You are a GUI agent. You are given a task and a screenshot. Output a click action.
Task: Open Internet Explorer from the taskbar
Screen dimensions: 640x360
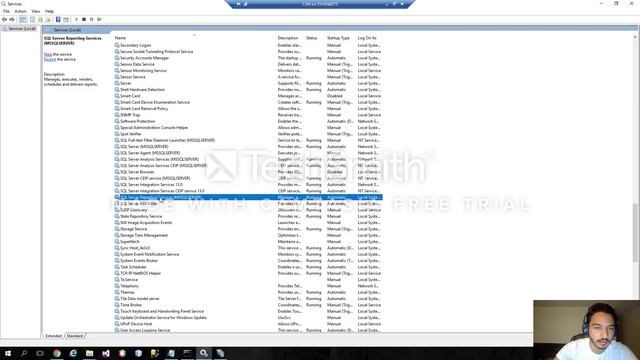[x=73, y=353]
